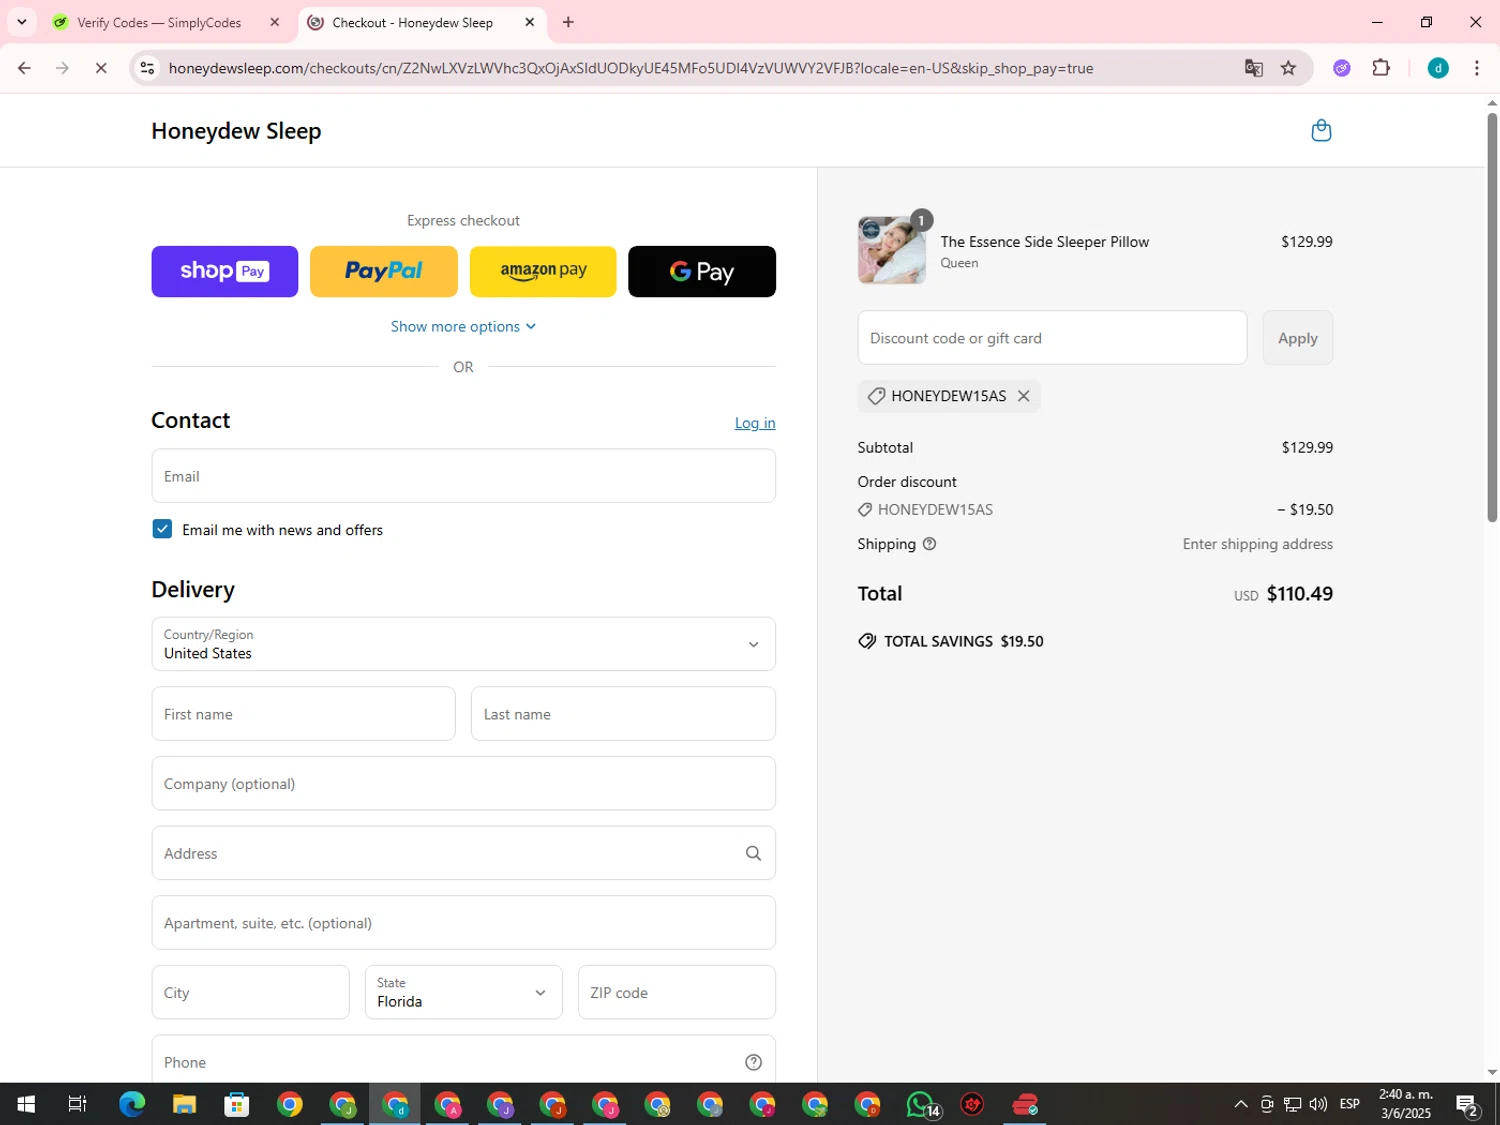Open the Windows Start menu

pyautogui.click(x=26, y=1104)
